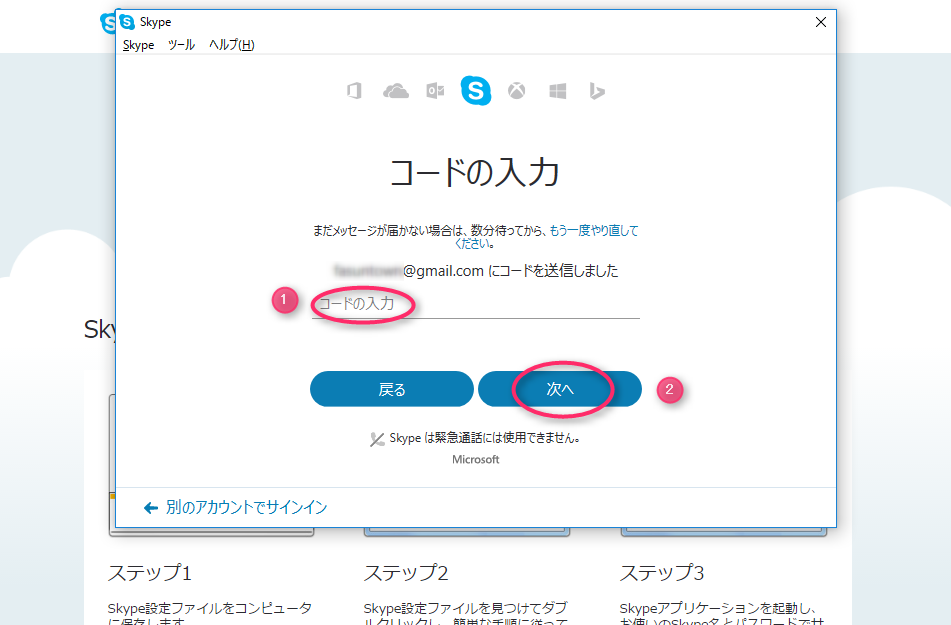Click the コードの入力 page heading
The width and height of the screenshot is (951, 625).
474,172
